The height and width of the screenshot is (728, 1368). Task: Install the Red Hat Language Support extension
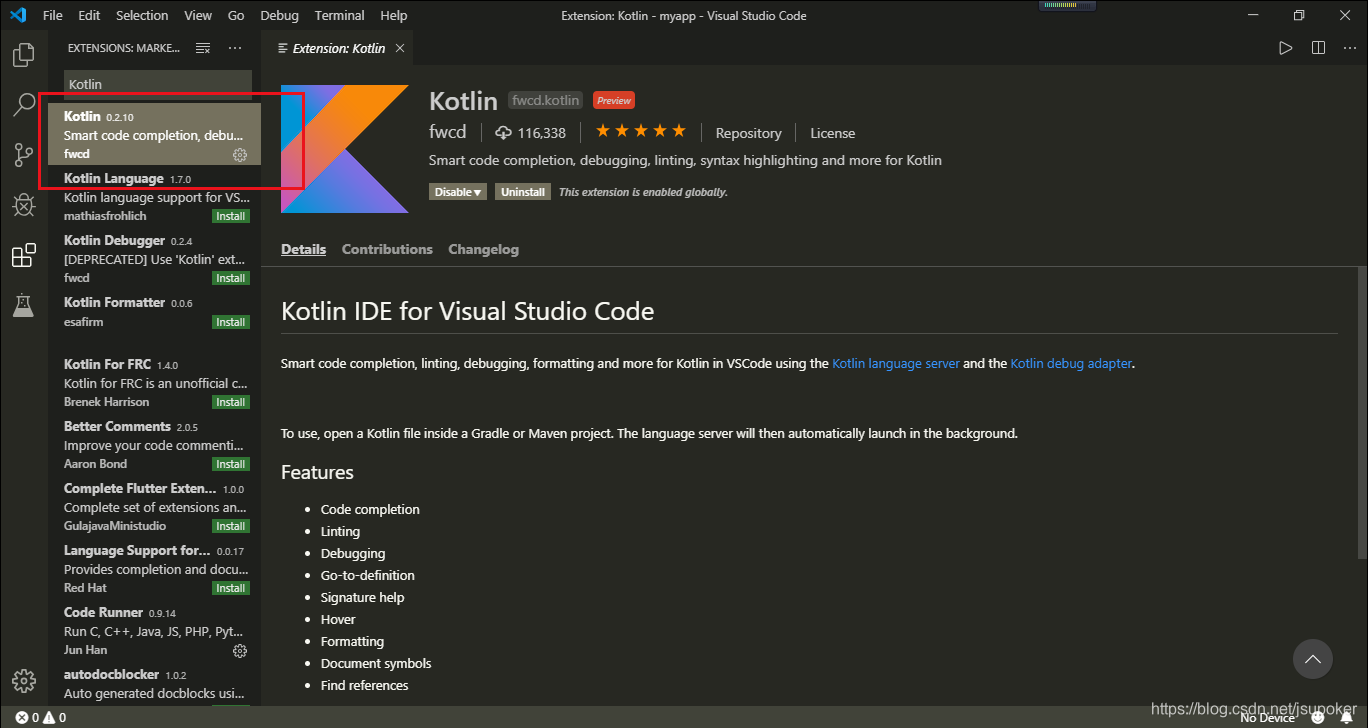(x=231, y=588)
